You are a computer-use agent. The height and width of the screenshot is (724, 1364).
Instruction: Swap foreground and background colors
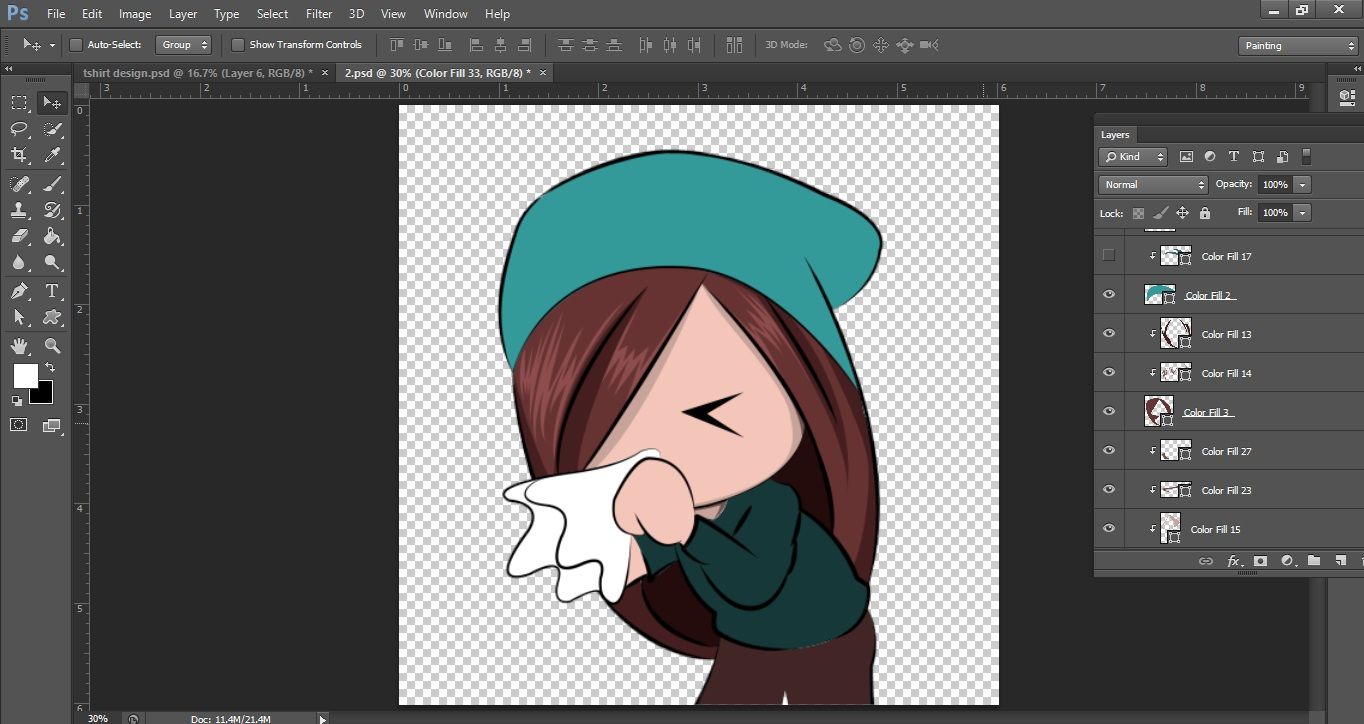[x=50, y=368]
